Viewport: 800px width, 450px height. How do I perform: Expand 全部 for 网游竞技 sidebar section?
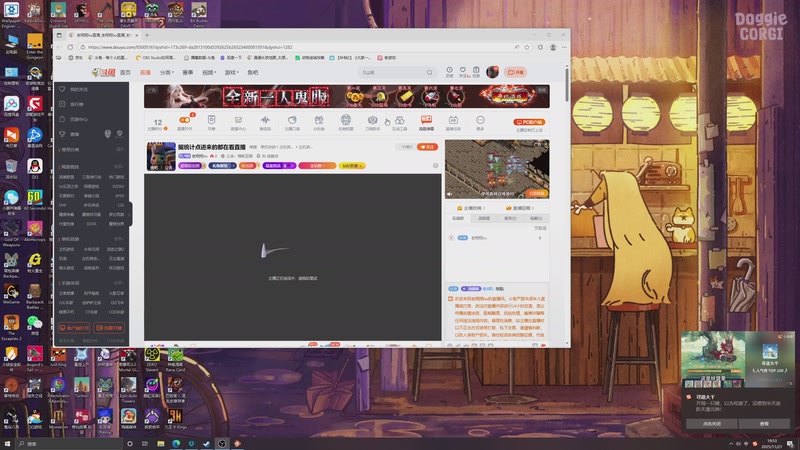pyautogui.click(x=118, y=167)
